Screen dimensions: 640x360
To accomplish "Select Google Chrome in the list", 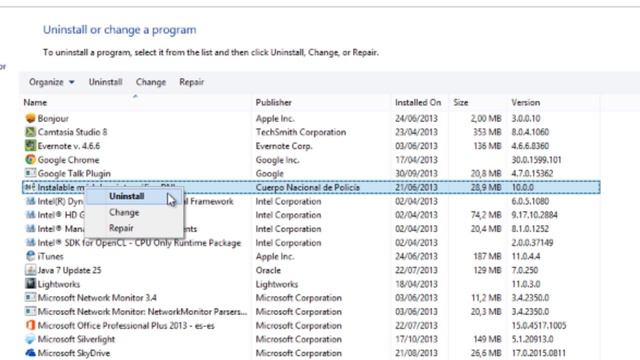I will point(68,160).
